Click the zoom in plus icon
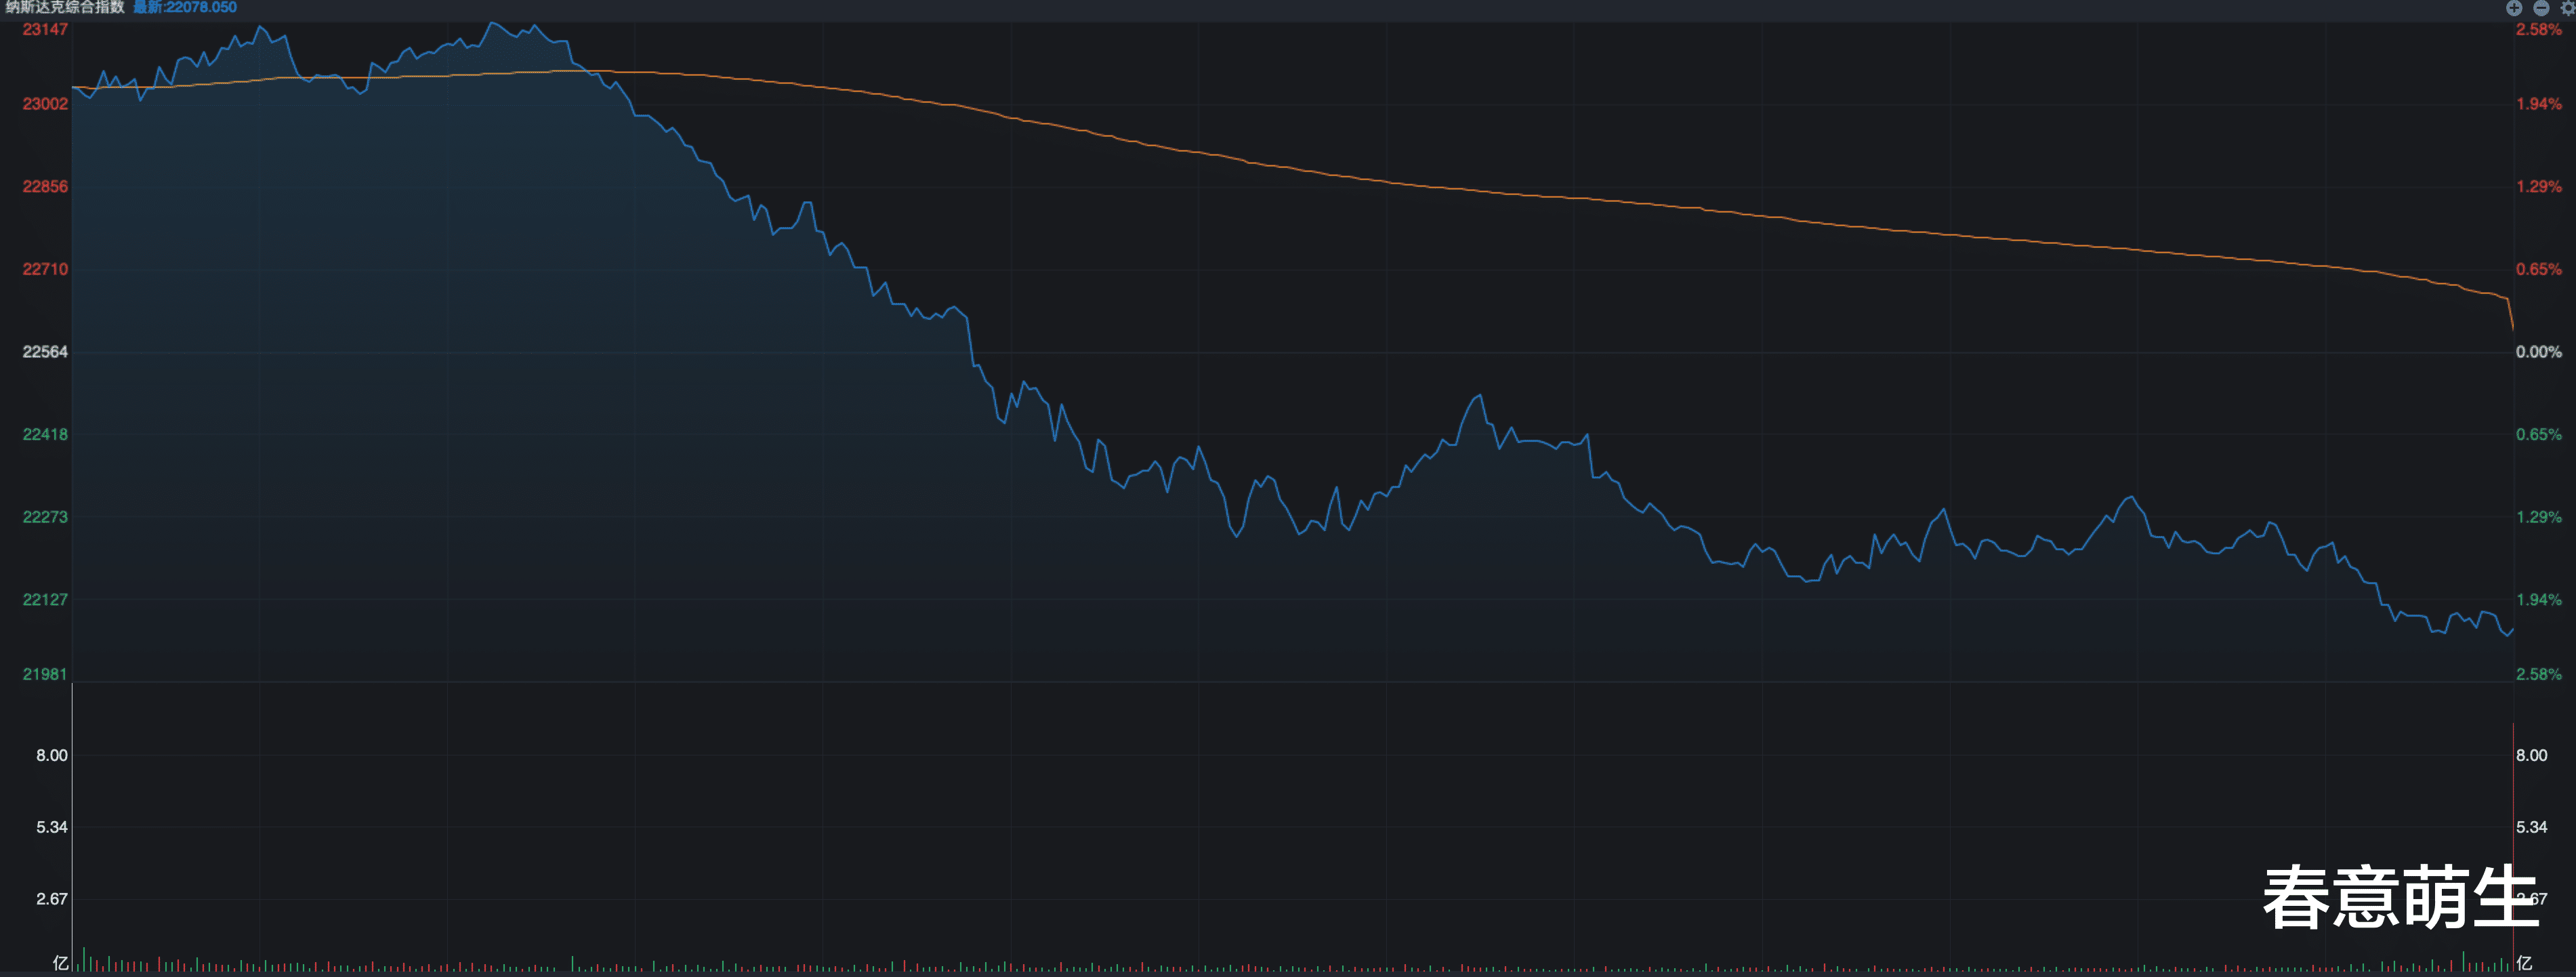Viewport: 2576px width, 977px height. [2514, 8]
